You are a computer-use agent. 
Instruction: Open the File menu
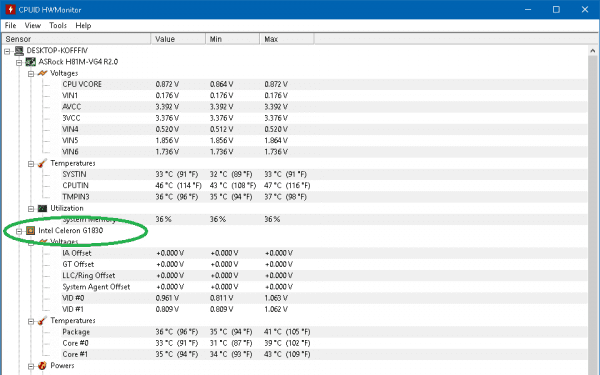pyautogui.click(x=10, y=25)
